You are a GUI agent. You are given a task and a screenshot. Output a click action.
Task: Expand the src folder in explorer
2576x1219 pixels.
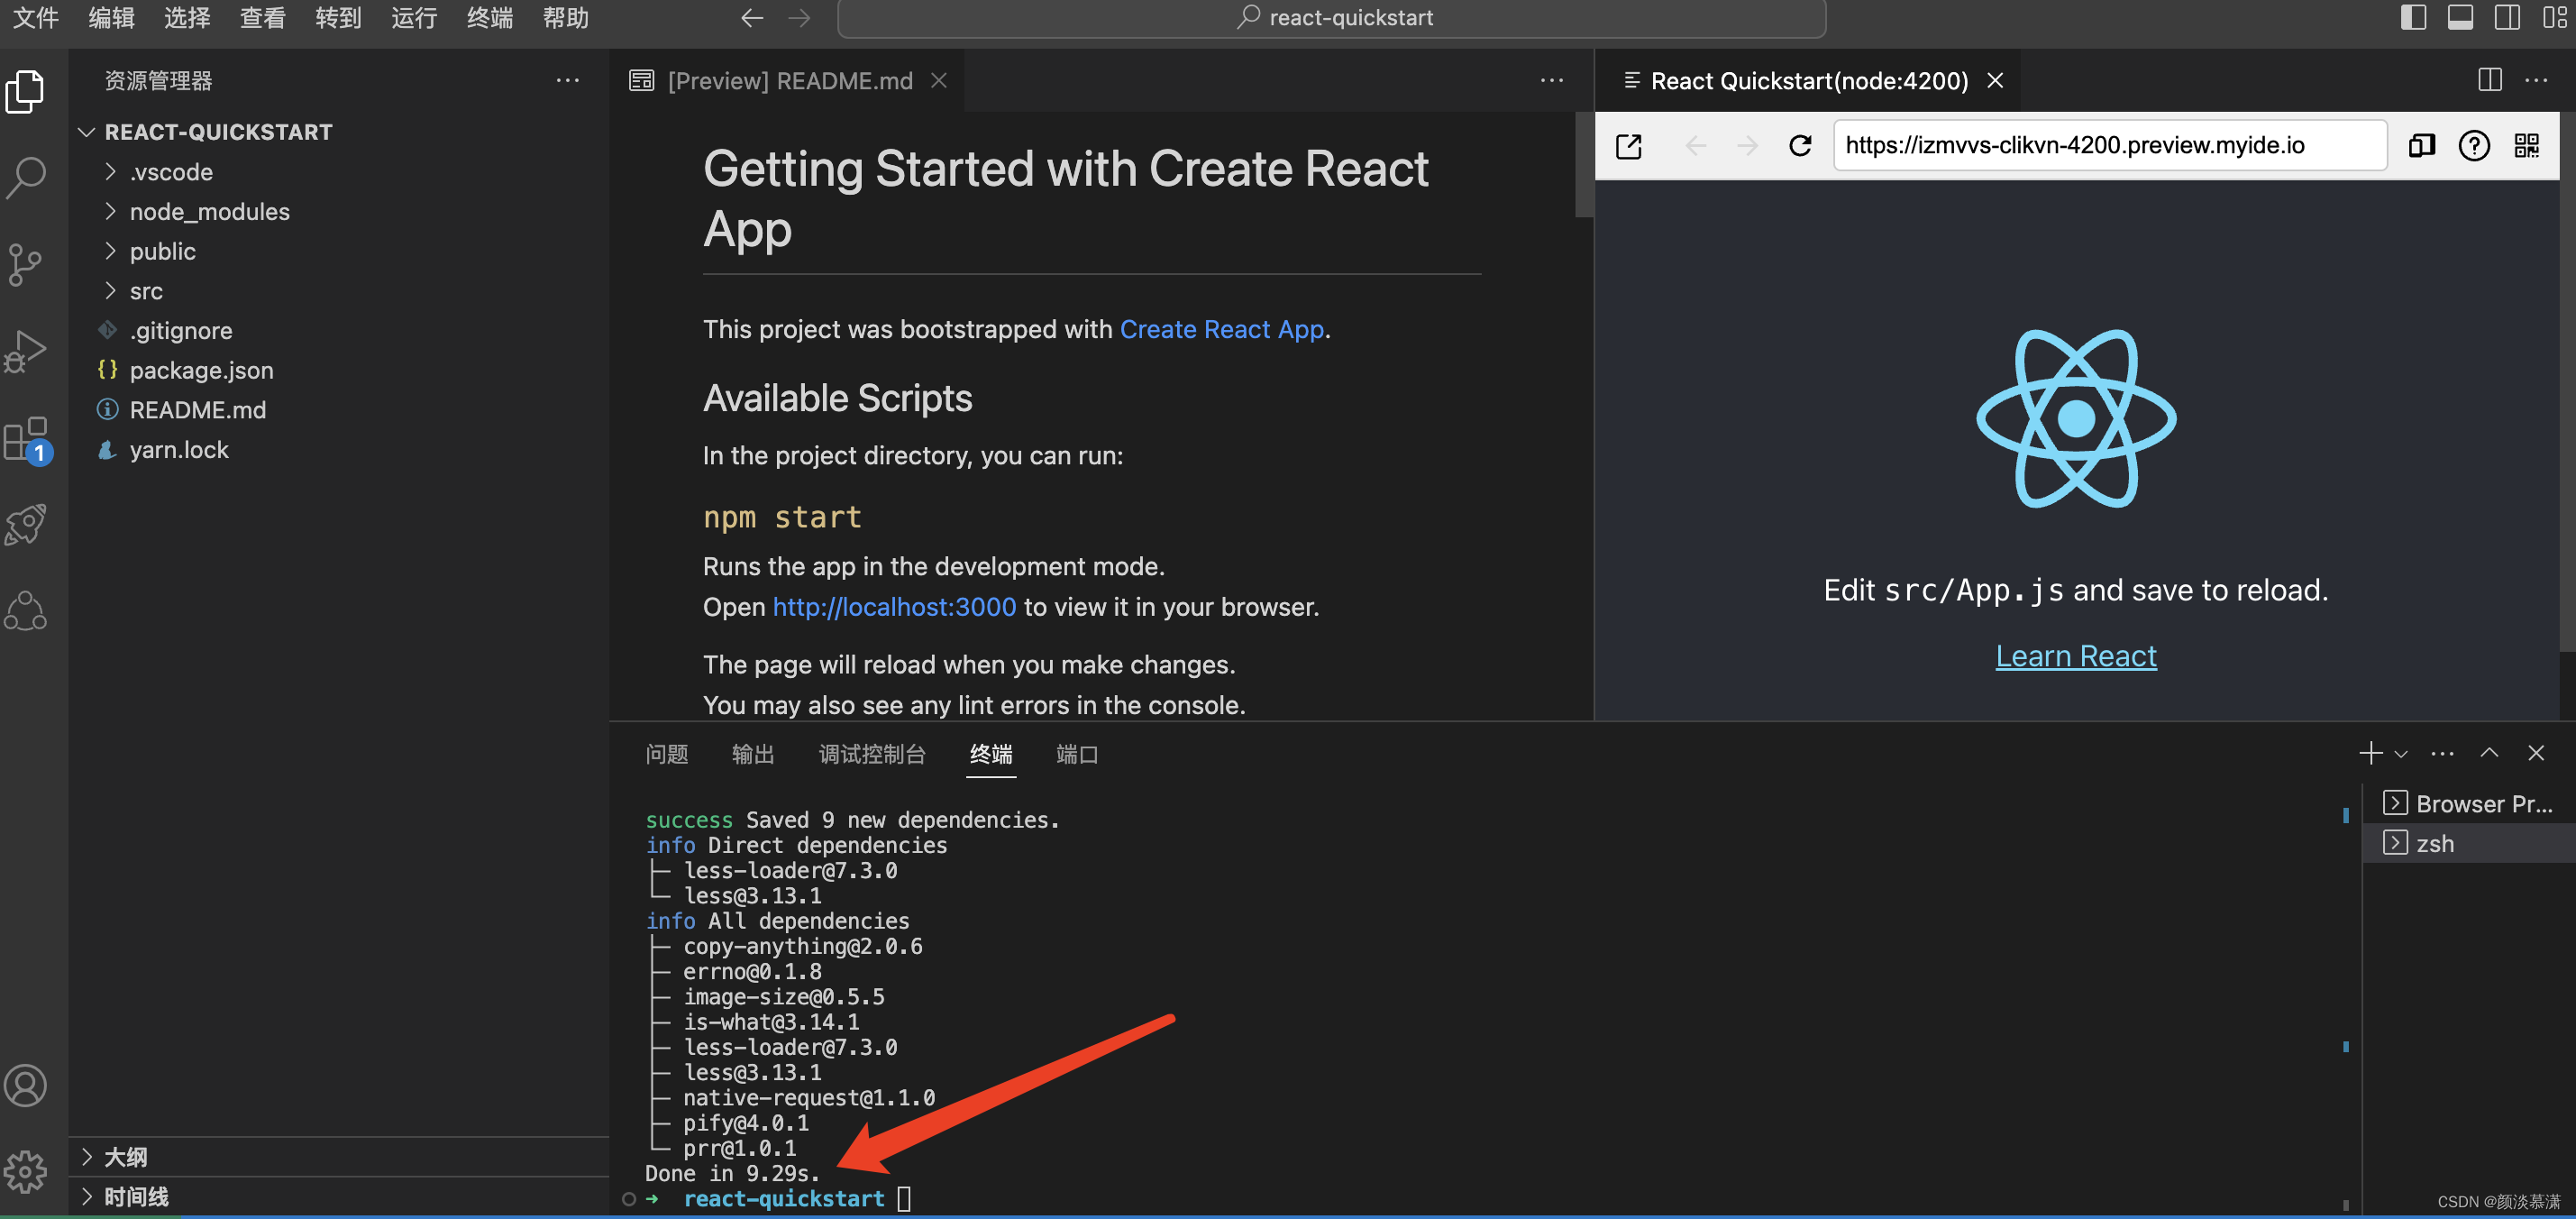[x=146, y=291]
